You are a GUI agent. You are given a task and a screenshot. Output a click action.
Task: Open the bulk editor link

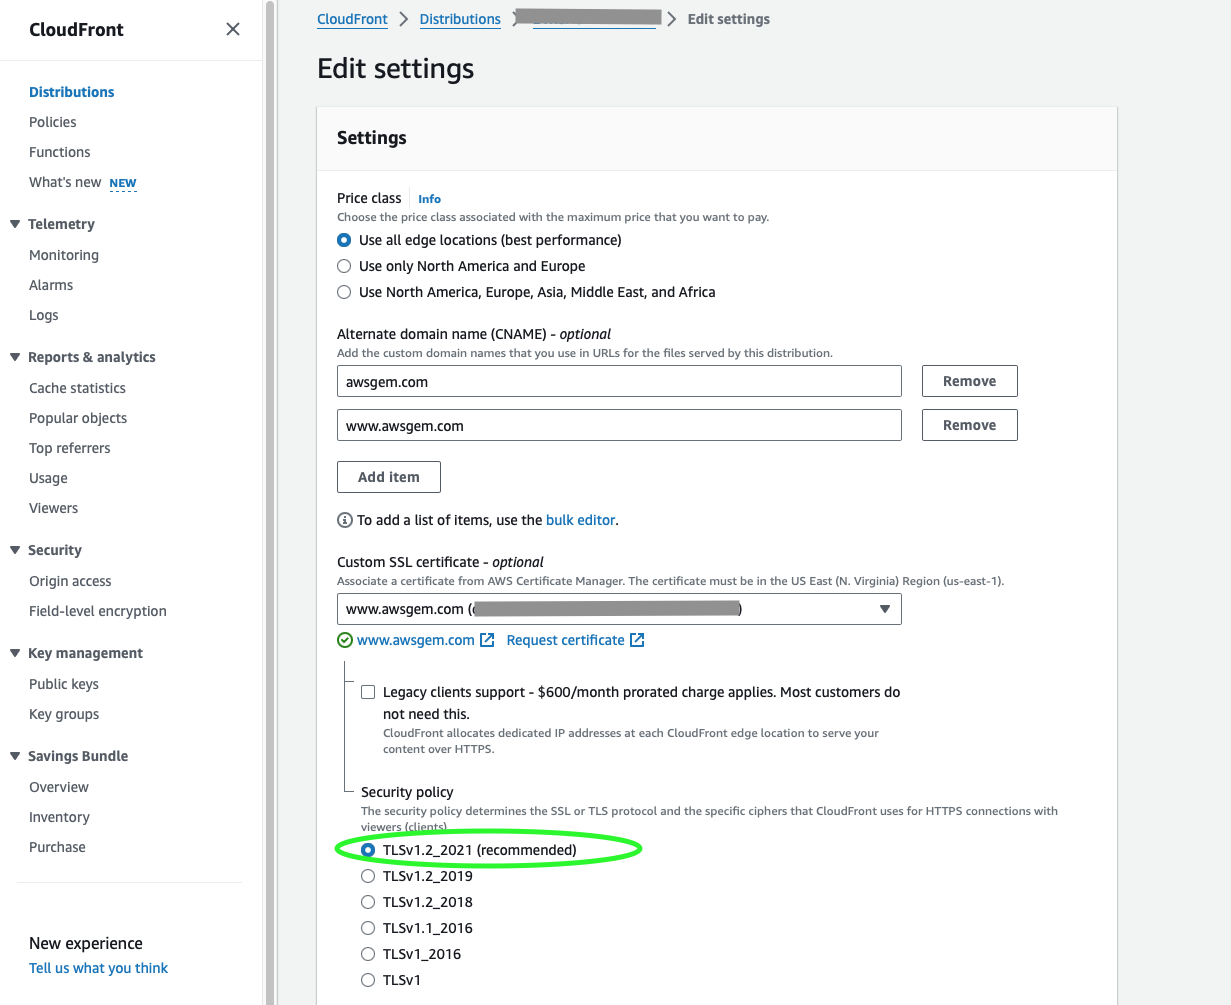[x=580, y=520]
